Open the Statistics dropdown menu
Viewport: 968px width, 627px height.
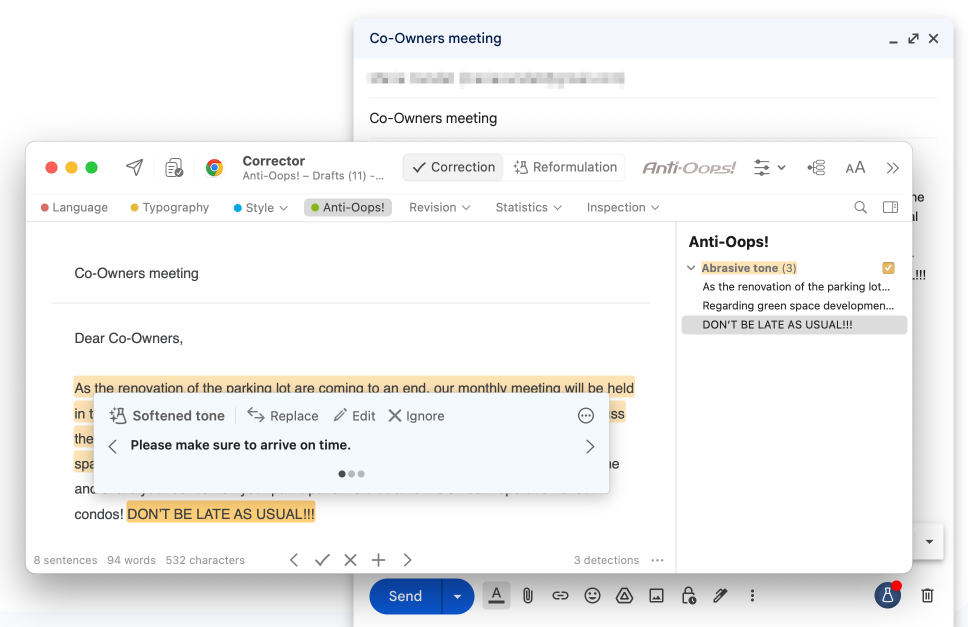(x=528, y=208)
